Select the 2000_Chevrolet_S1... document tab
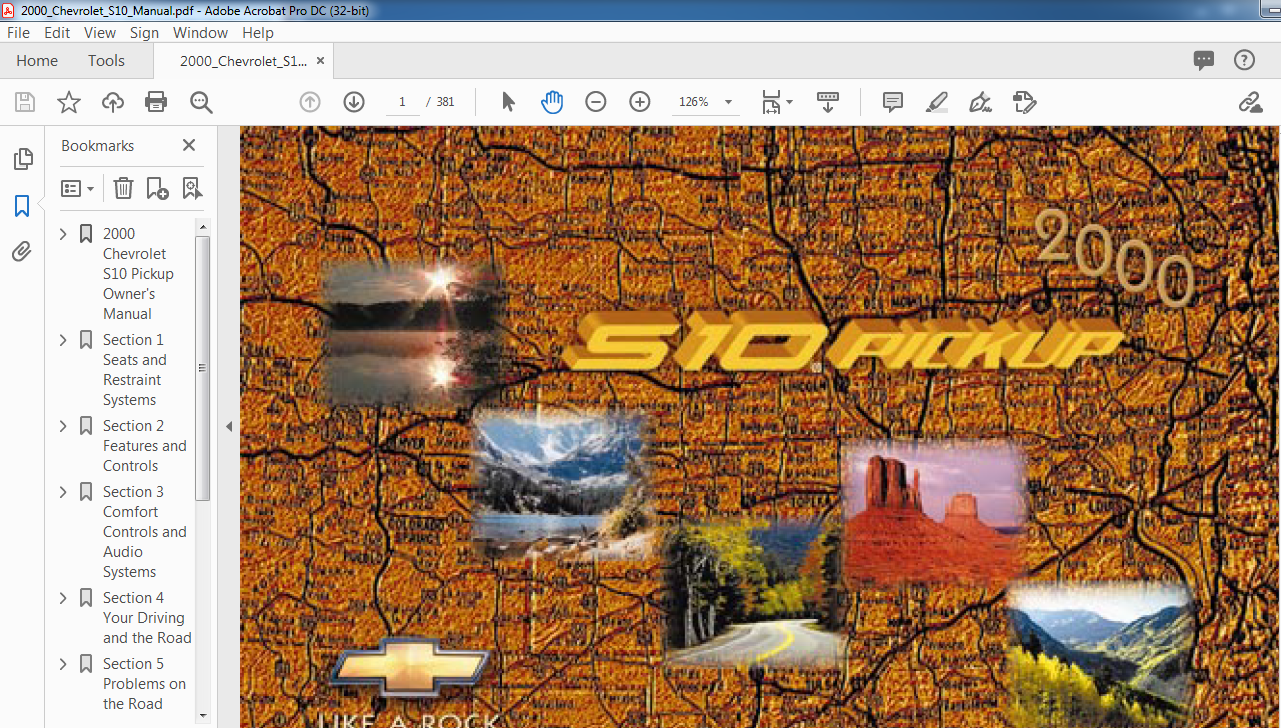 243,61
